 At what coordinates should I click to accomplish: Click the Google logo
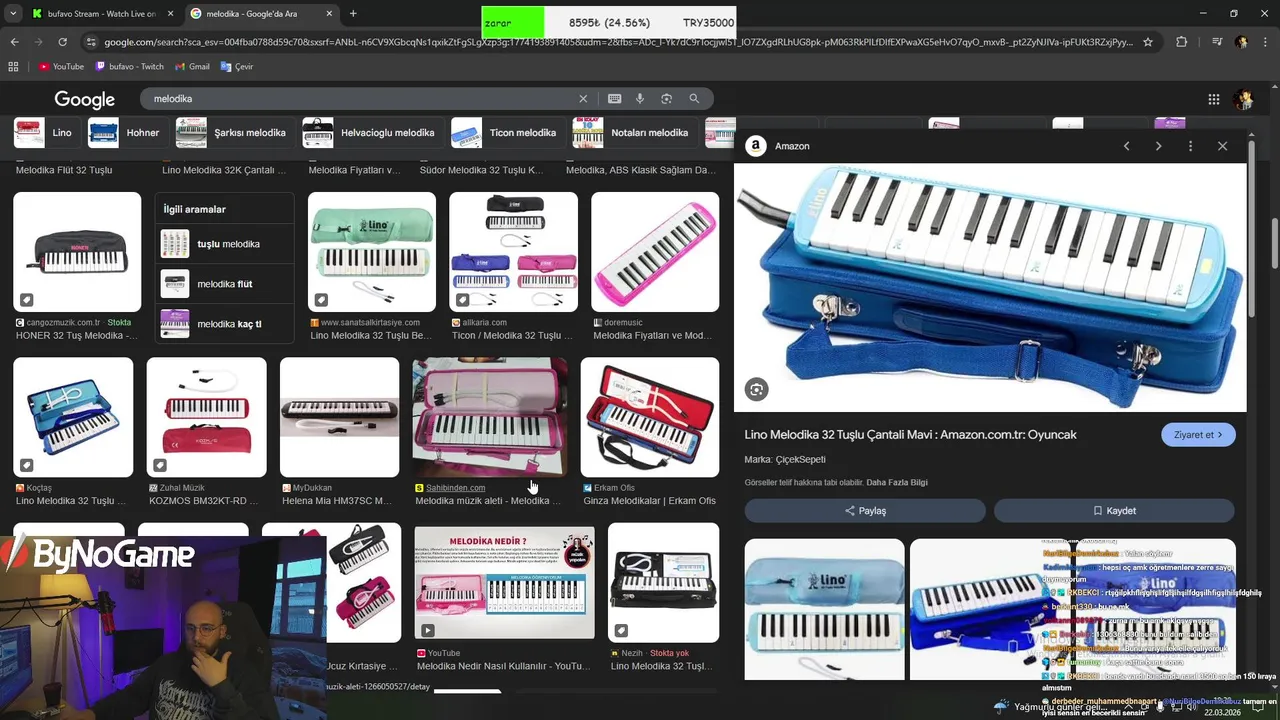[84, 99]
